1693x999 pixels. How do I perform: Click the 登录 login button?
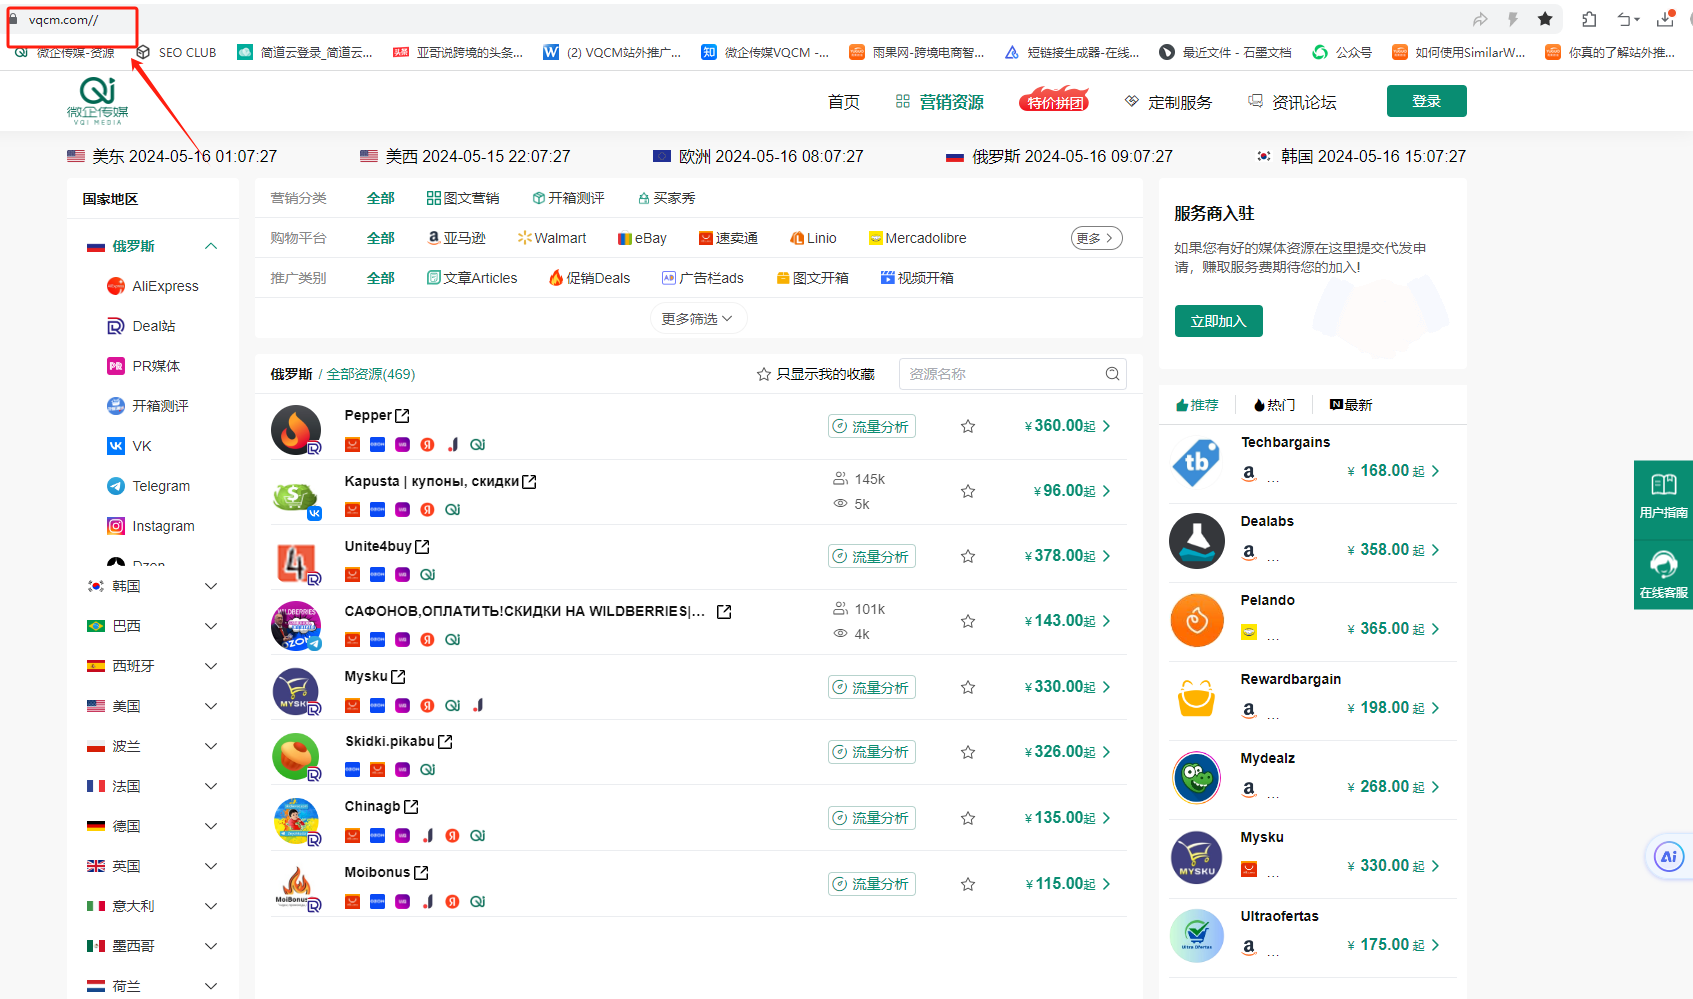pyautogui.click(x=1426, y=100)
